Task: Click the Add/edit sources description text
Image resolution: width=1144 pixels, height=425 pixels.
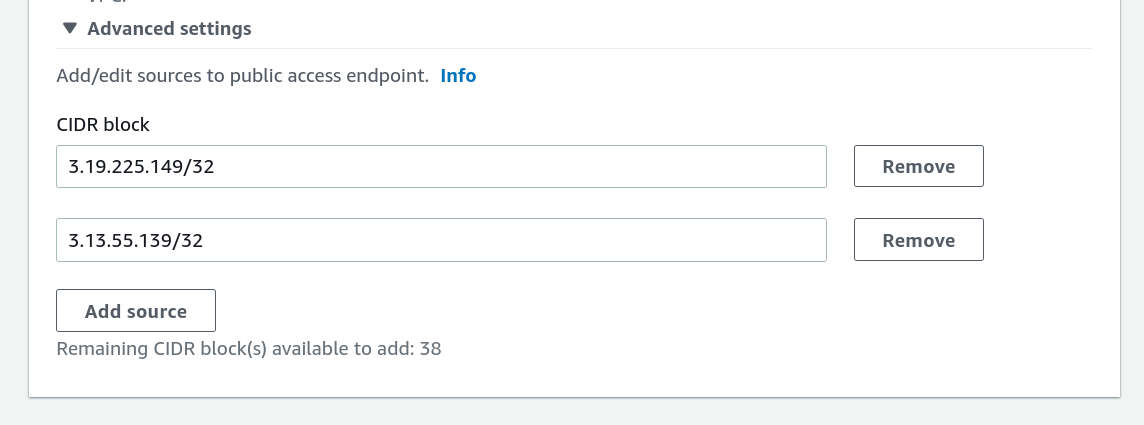Action: tap(242, 76)
